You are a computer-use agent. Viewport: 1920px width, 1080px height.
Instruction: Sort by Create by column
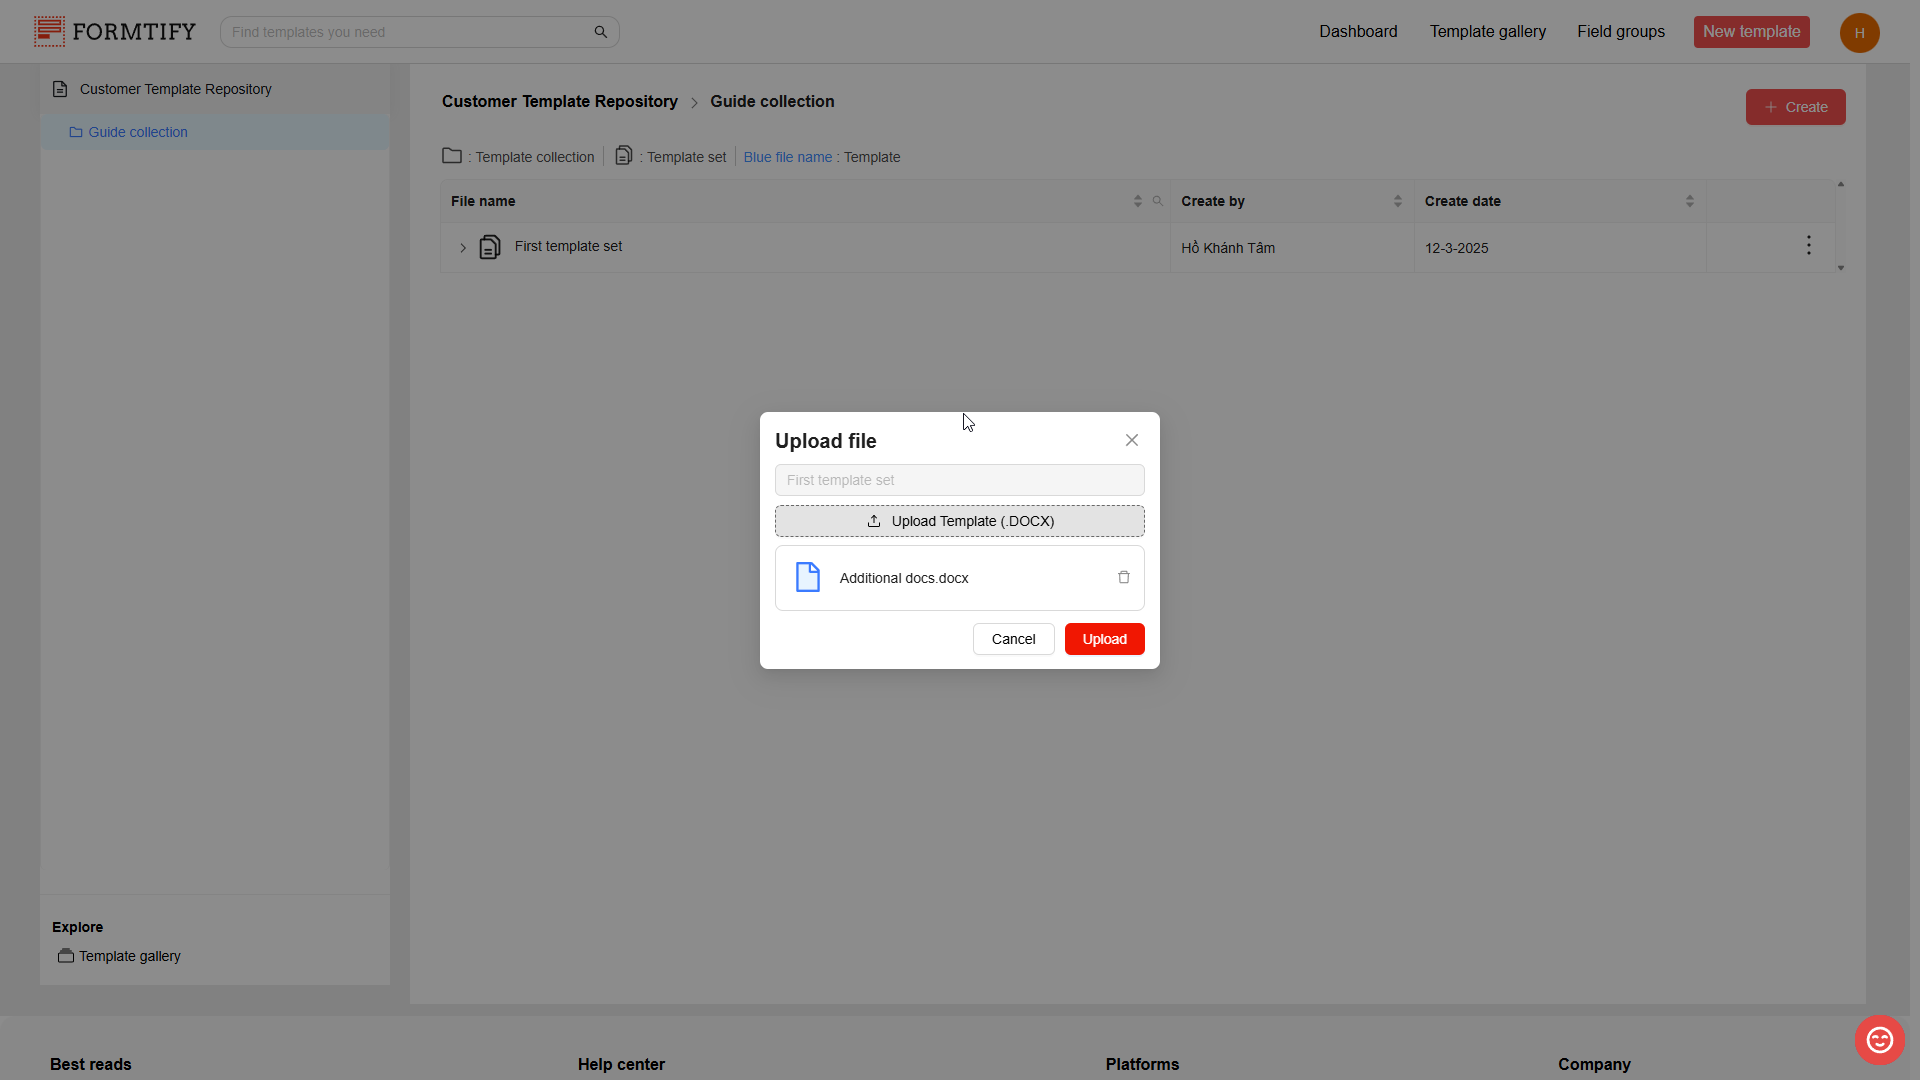pyautogui.click(x=1397, y=201)
